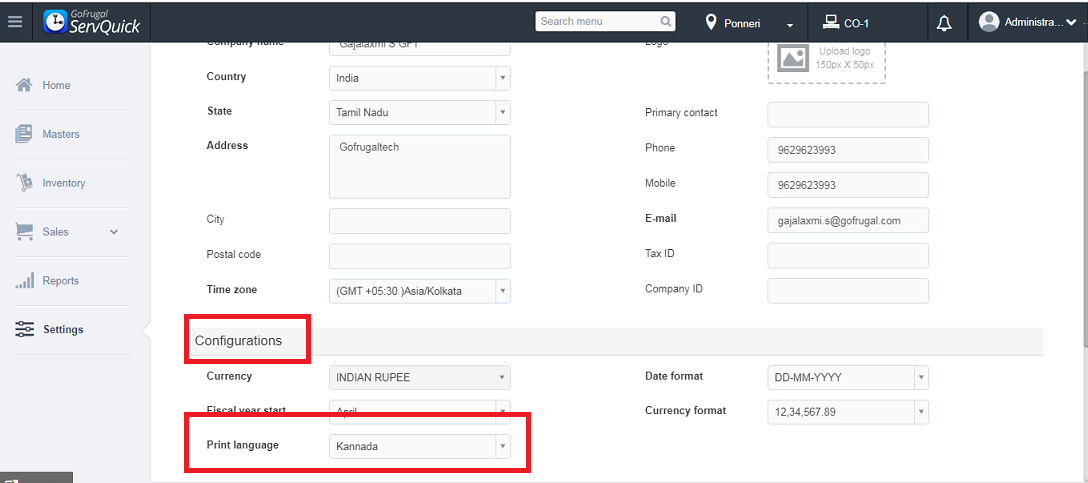Open Reports from the sidebar
Screen dimensions: 1088x483
pyautogui.click(x=60, y=281)
